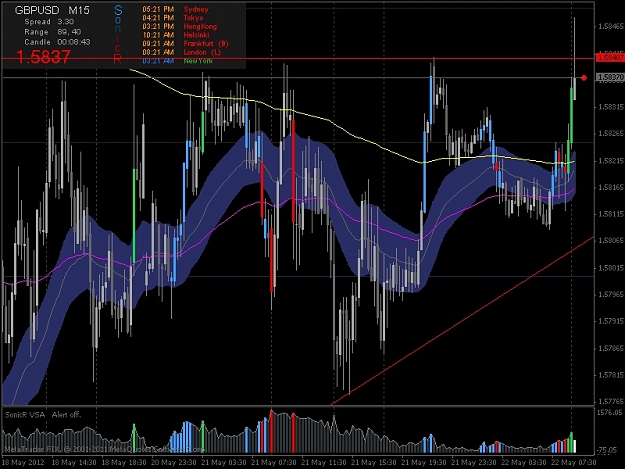
Task: Select the Sydney 05:21 PM session row
Action: click(x=175, y=9)
